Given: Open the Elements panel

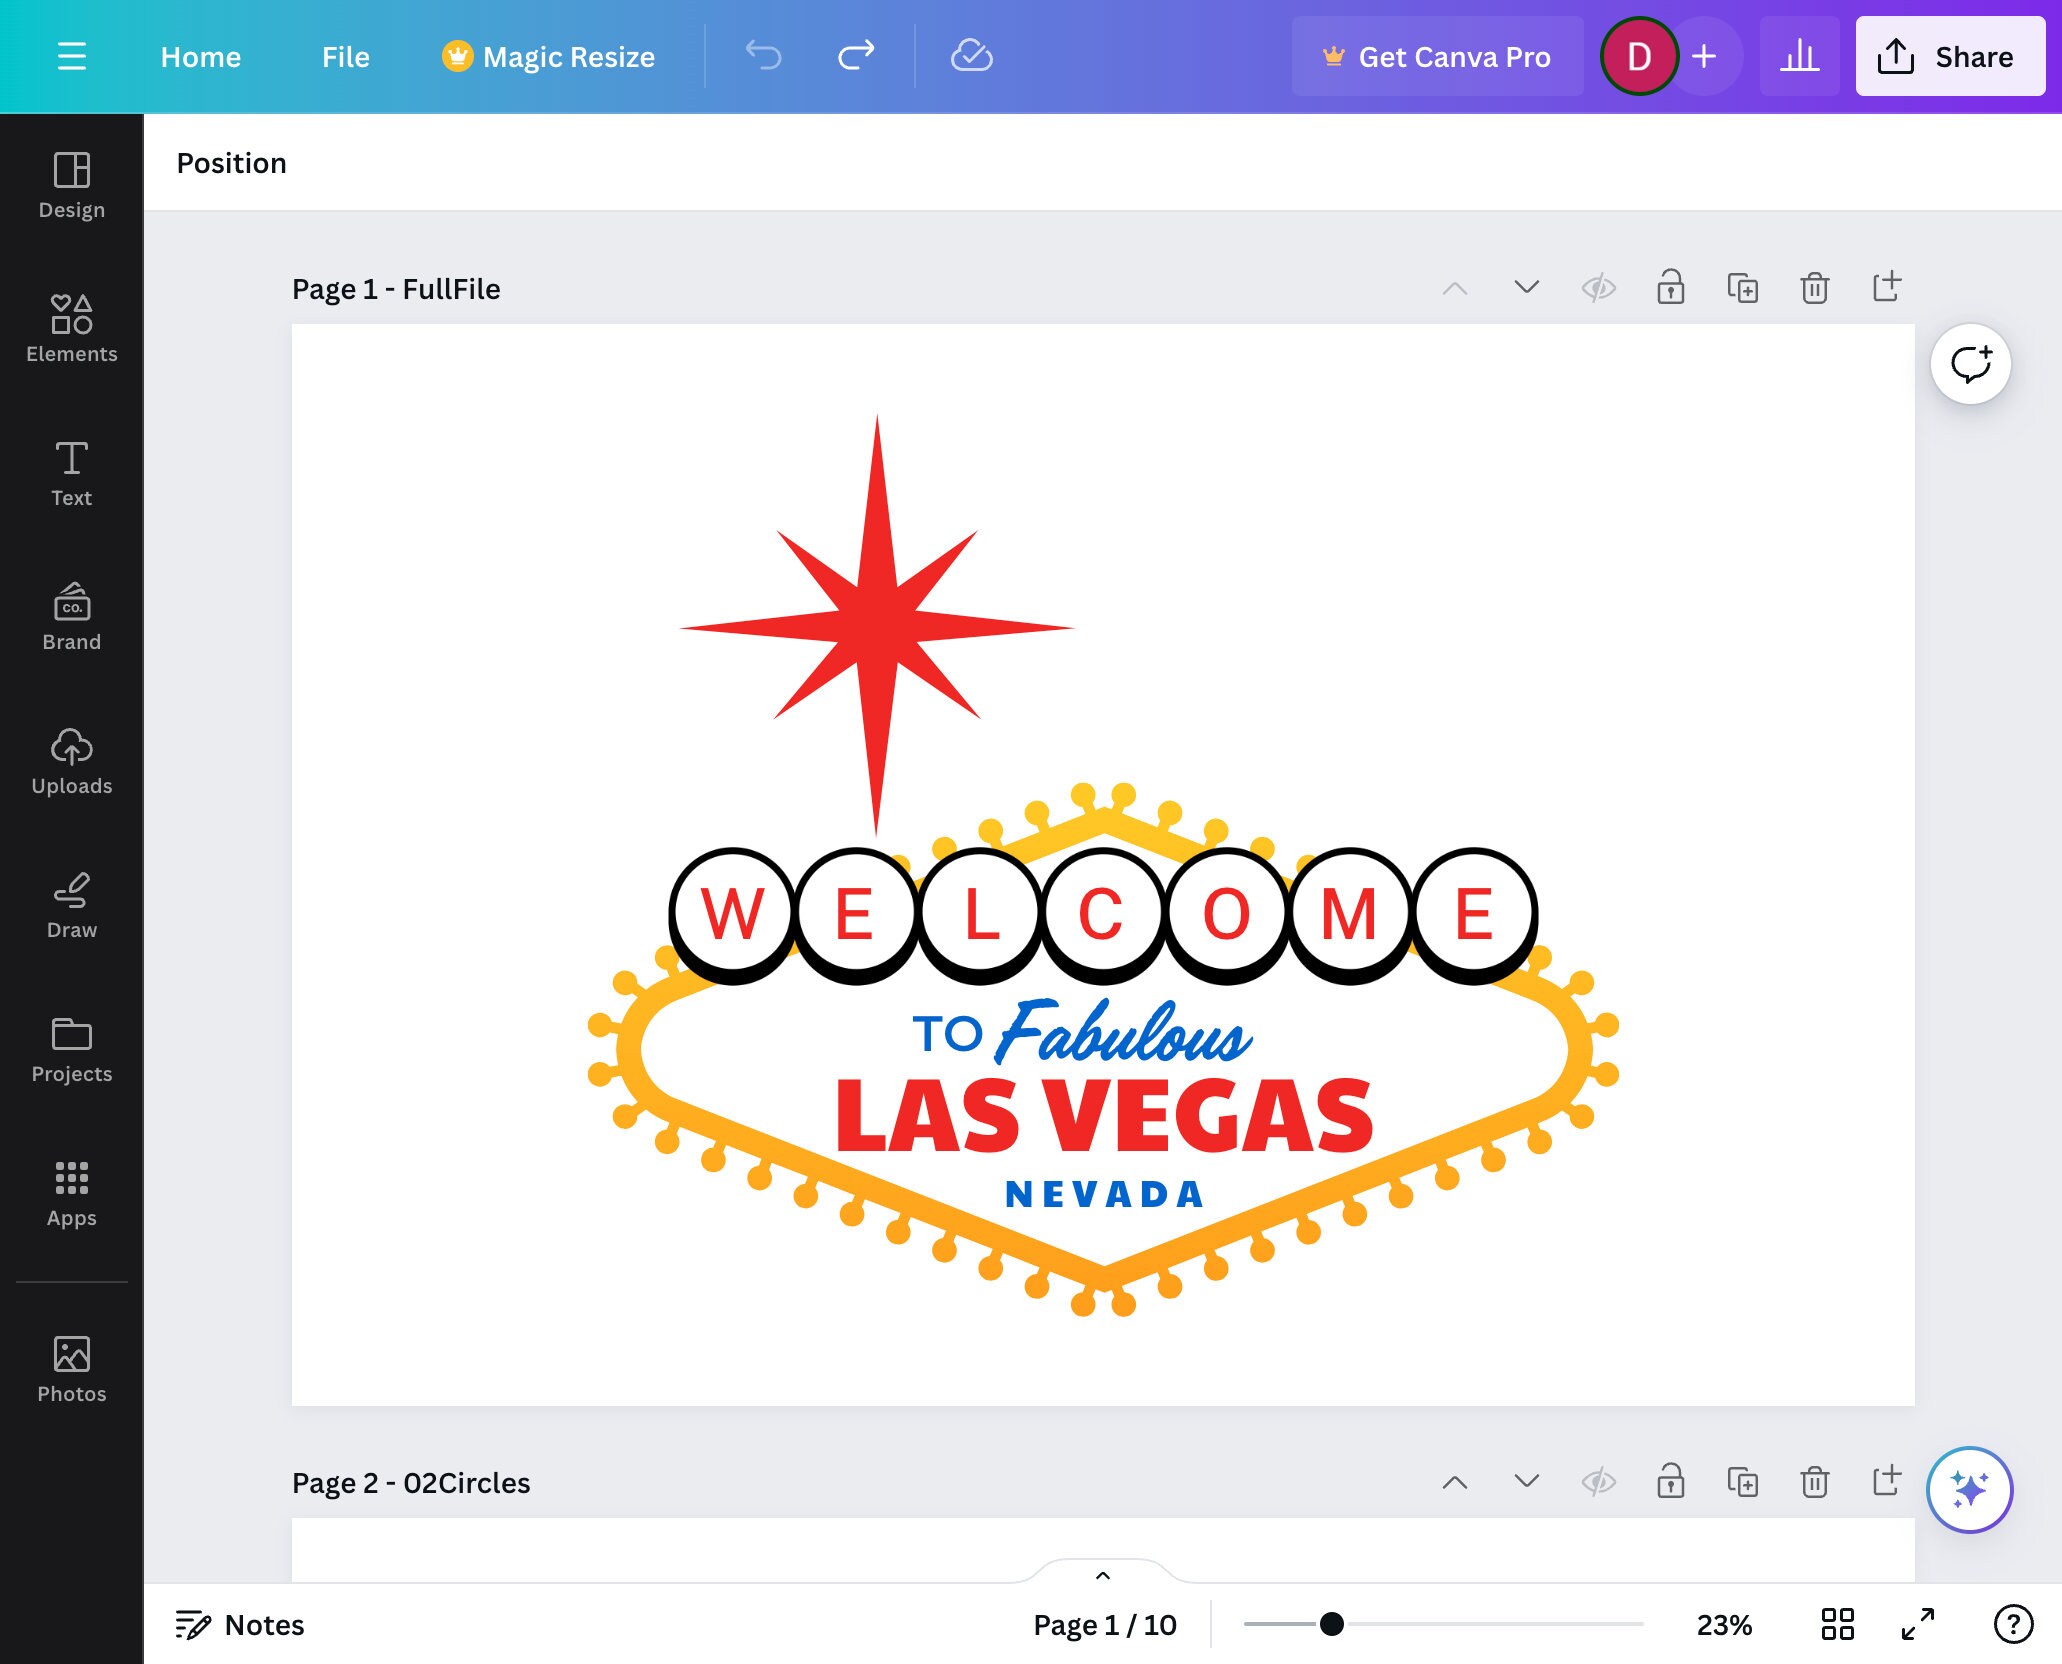Looking at the screenshot, I should click(x=71, y=325).
